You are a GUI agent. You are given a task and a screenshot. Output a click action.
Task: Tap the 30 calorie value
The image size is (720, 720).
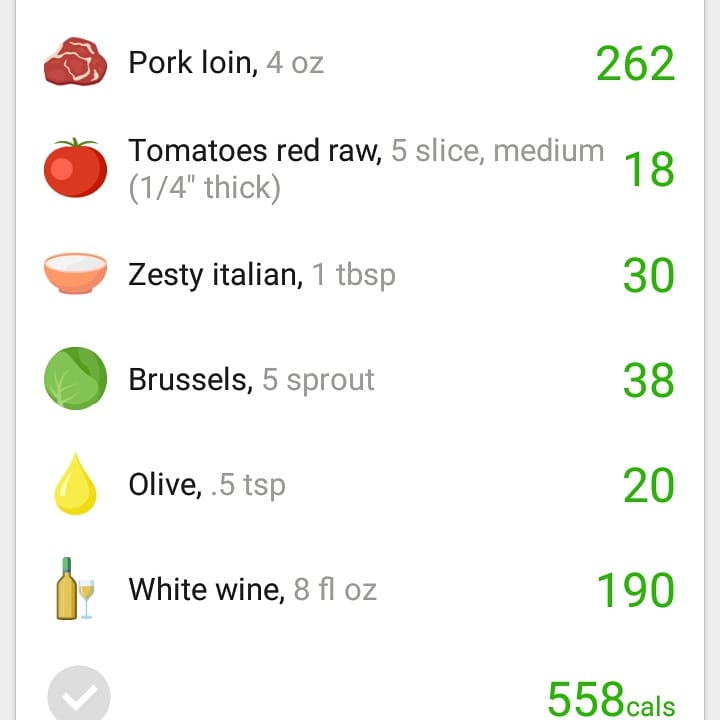pos(648,275)
